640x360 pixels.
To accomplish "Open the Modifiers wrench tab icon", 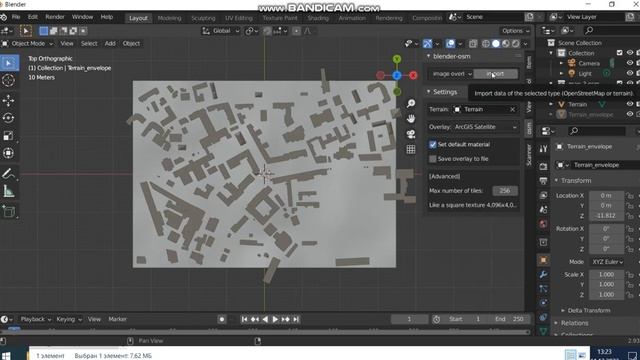I will [543, 274].
